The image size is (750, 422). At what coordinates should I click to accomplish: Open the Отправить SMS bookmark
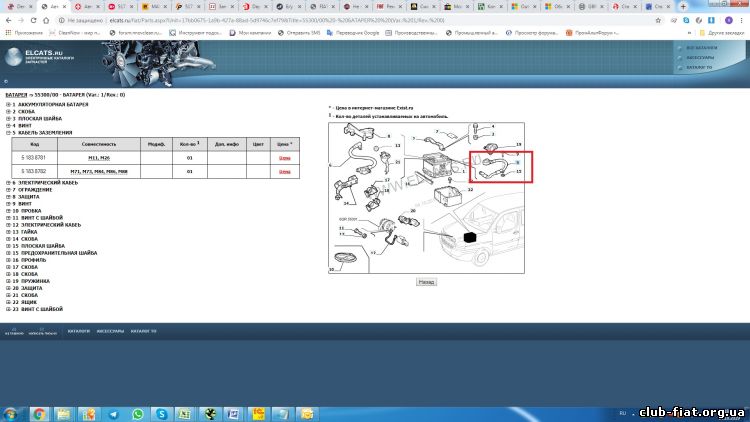pyautogui.click(x=298, y=33)
